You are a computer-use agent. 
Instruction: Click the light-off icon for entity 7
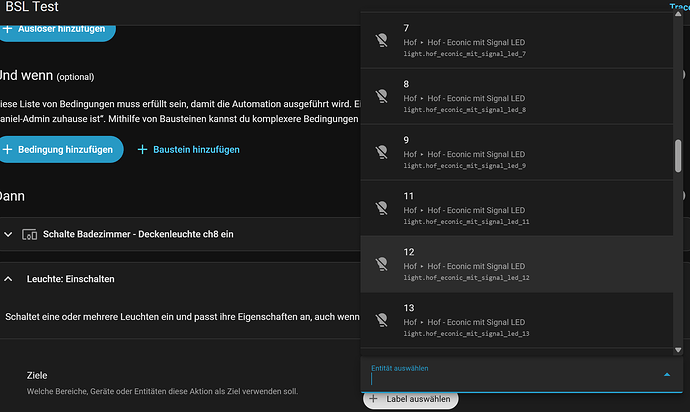click(x=382, y=40)
